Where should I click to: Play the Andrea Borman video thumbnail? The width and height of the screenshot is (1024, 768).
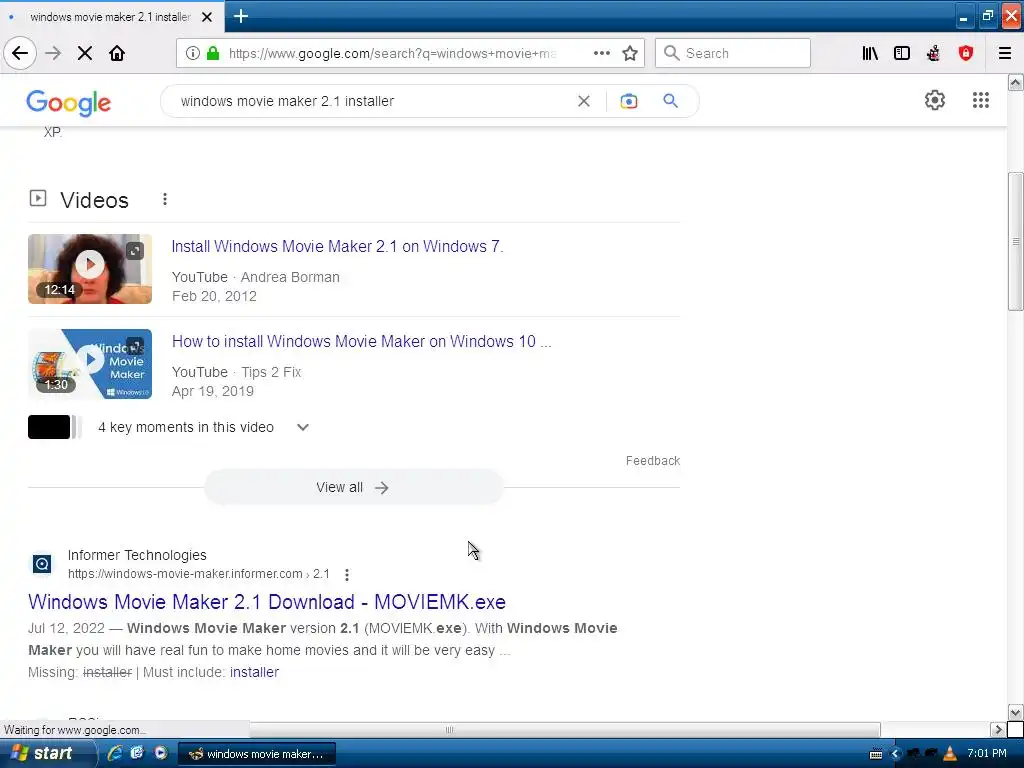pos(90,269)
